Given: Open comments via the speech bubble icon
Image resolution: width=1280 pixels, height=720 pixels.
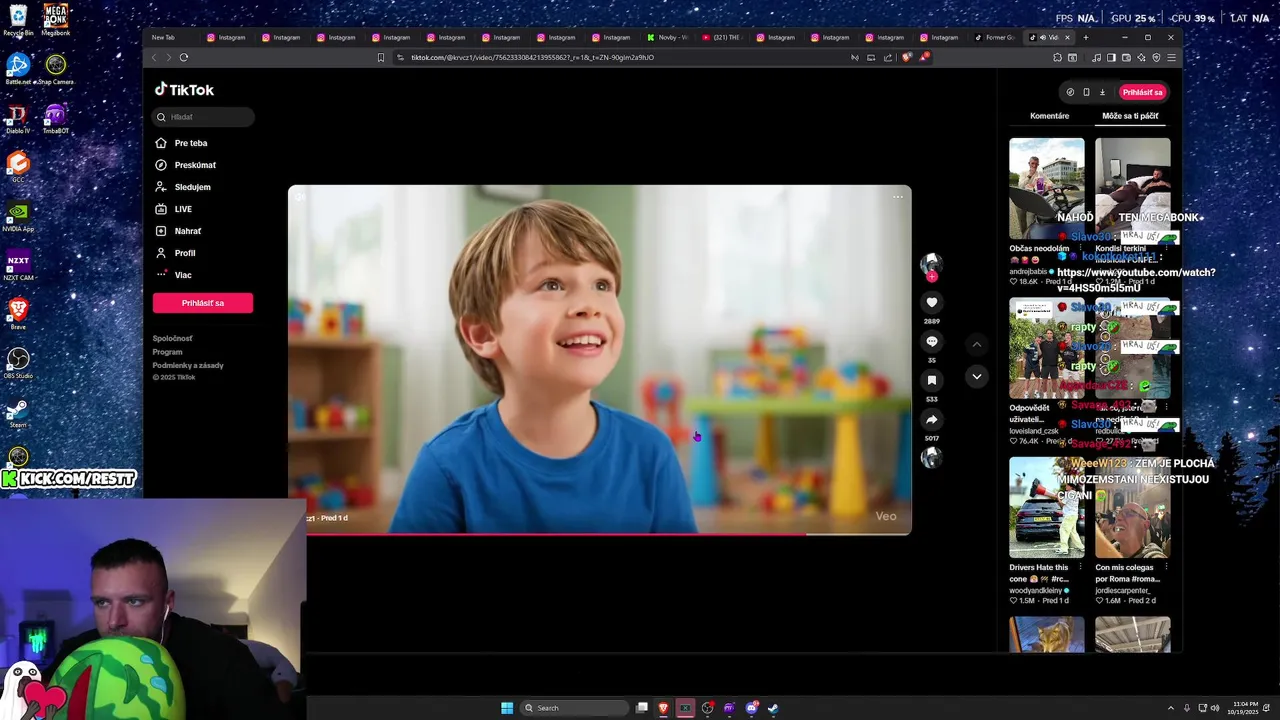Looking at the screenshot, I should (931, 341).
